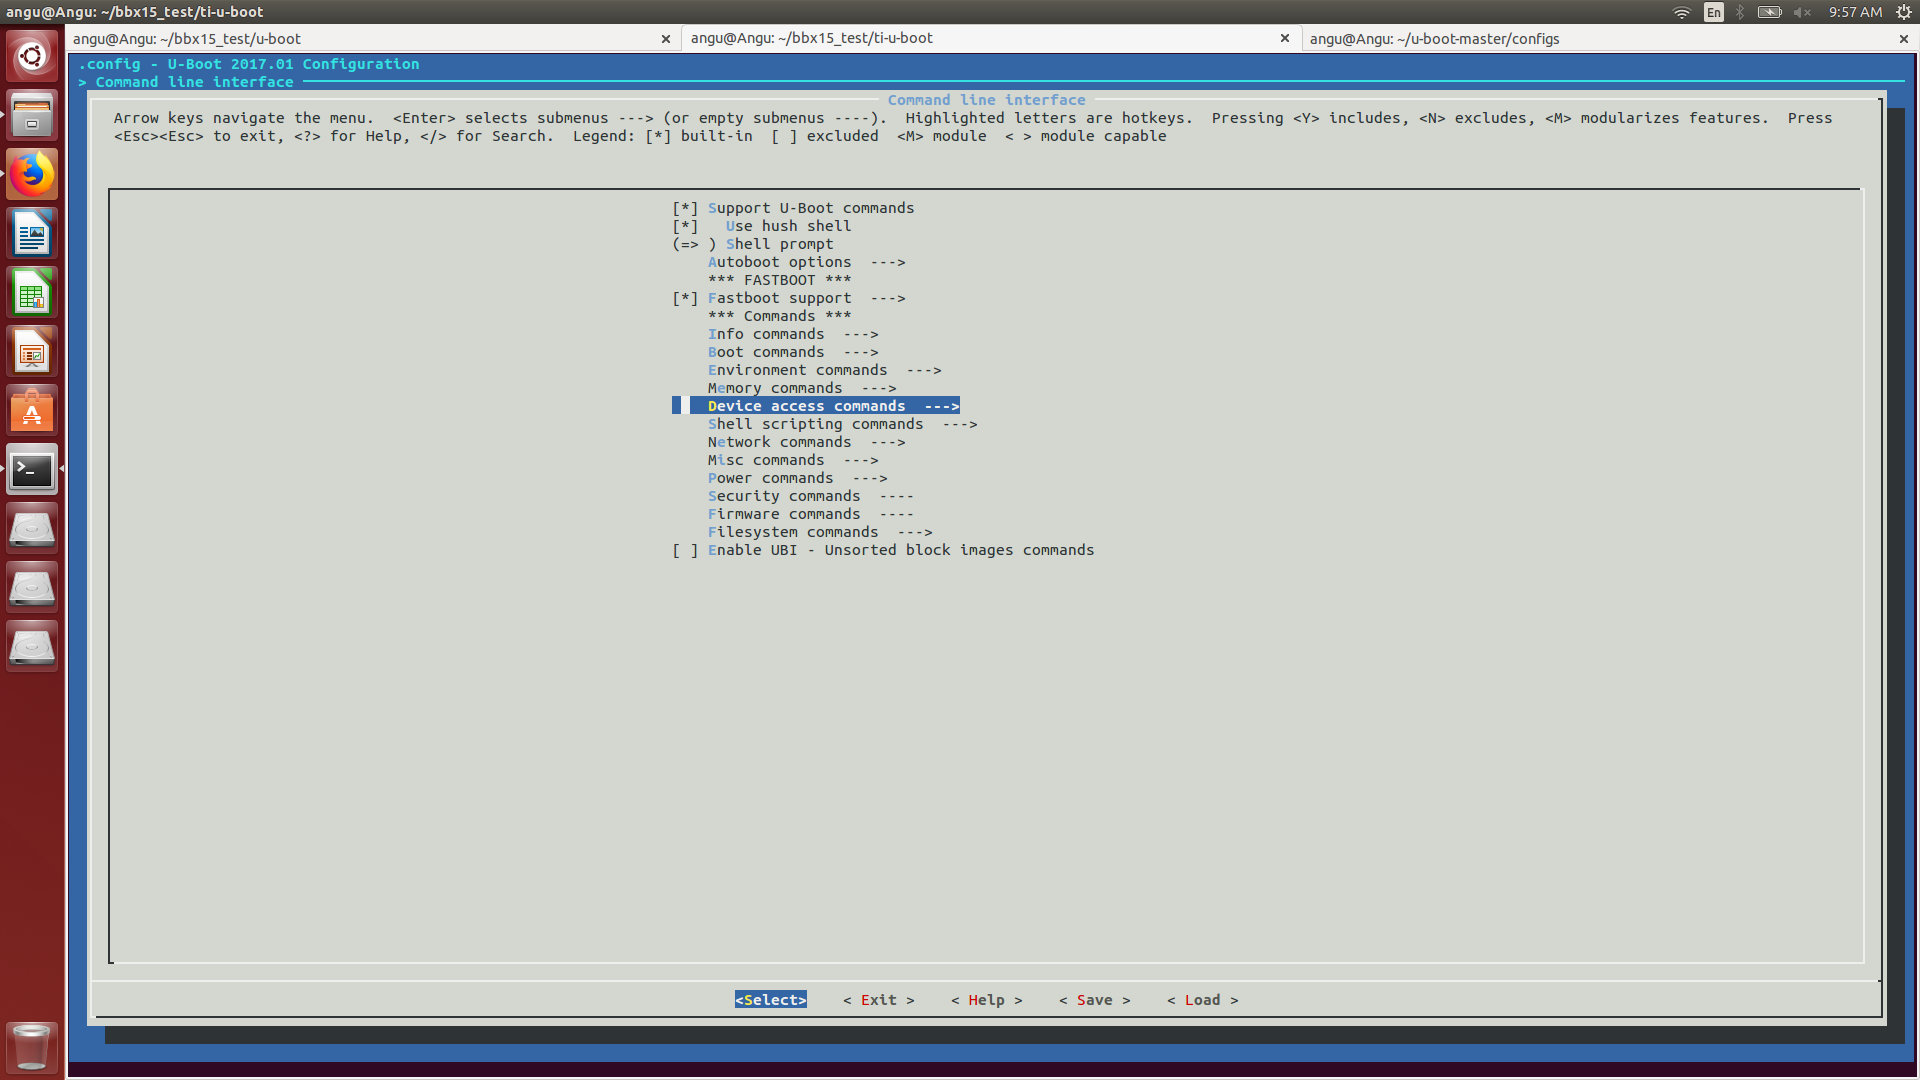Expand Boot commands submenu
1920x1080 pixels.
pos(793,352)
